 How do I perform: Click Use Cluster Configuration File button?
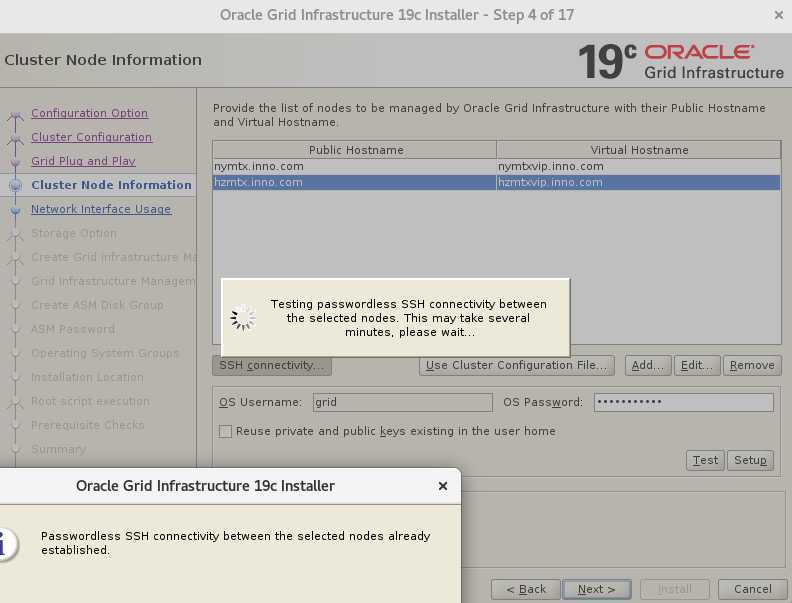pos(516,365)
